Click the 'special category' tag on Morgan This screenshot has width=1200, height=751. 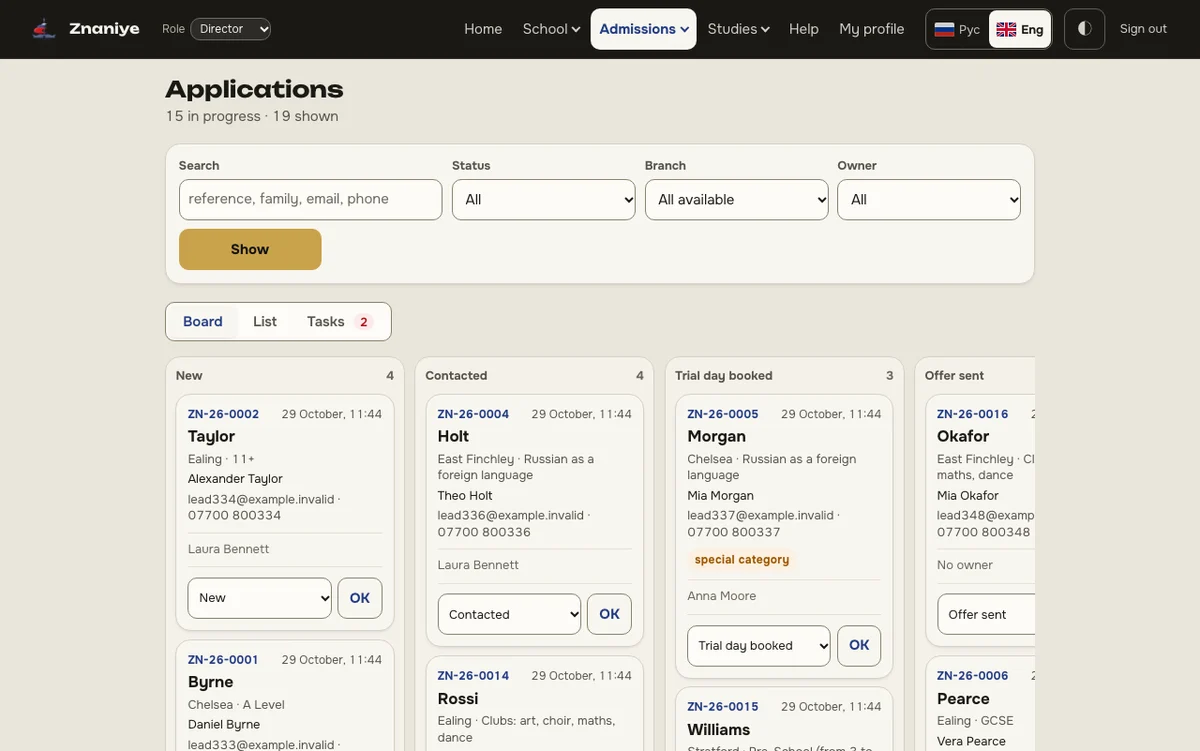tap(742, 560)
